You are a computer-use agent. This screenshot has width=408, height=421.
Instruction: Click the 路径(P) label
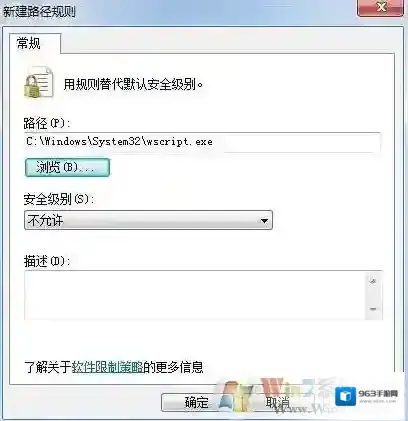click(x=47, y=124)
